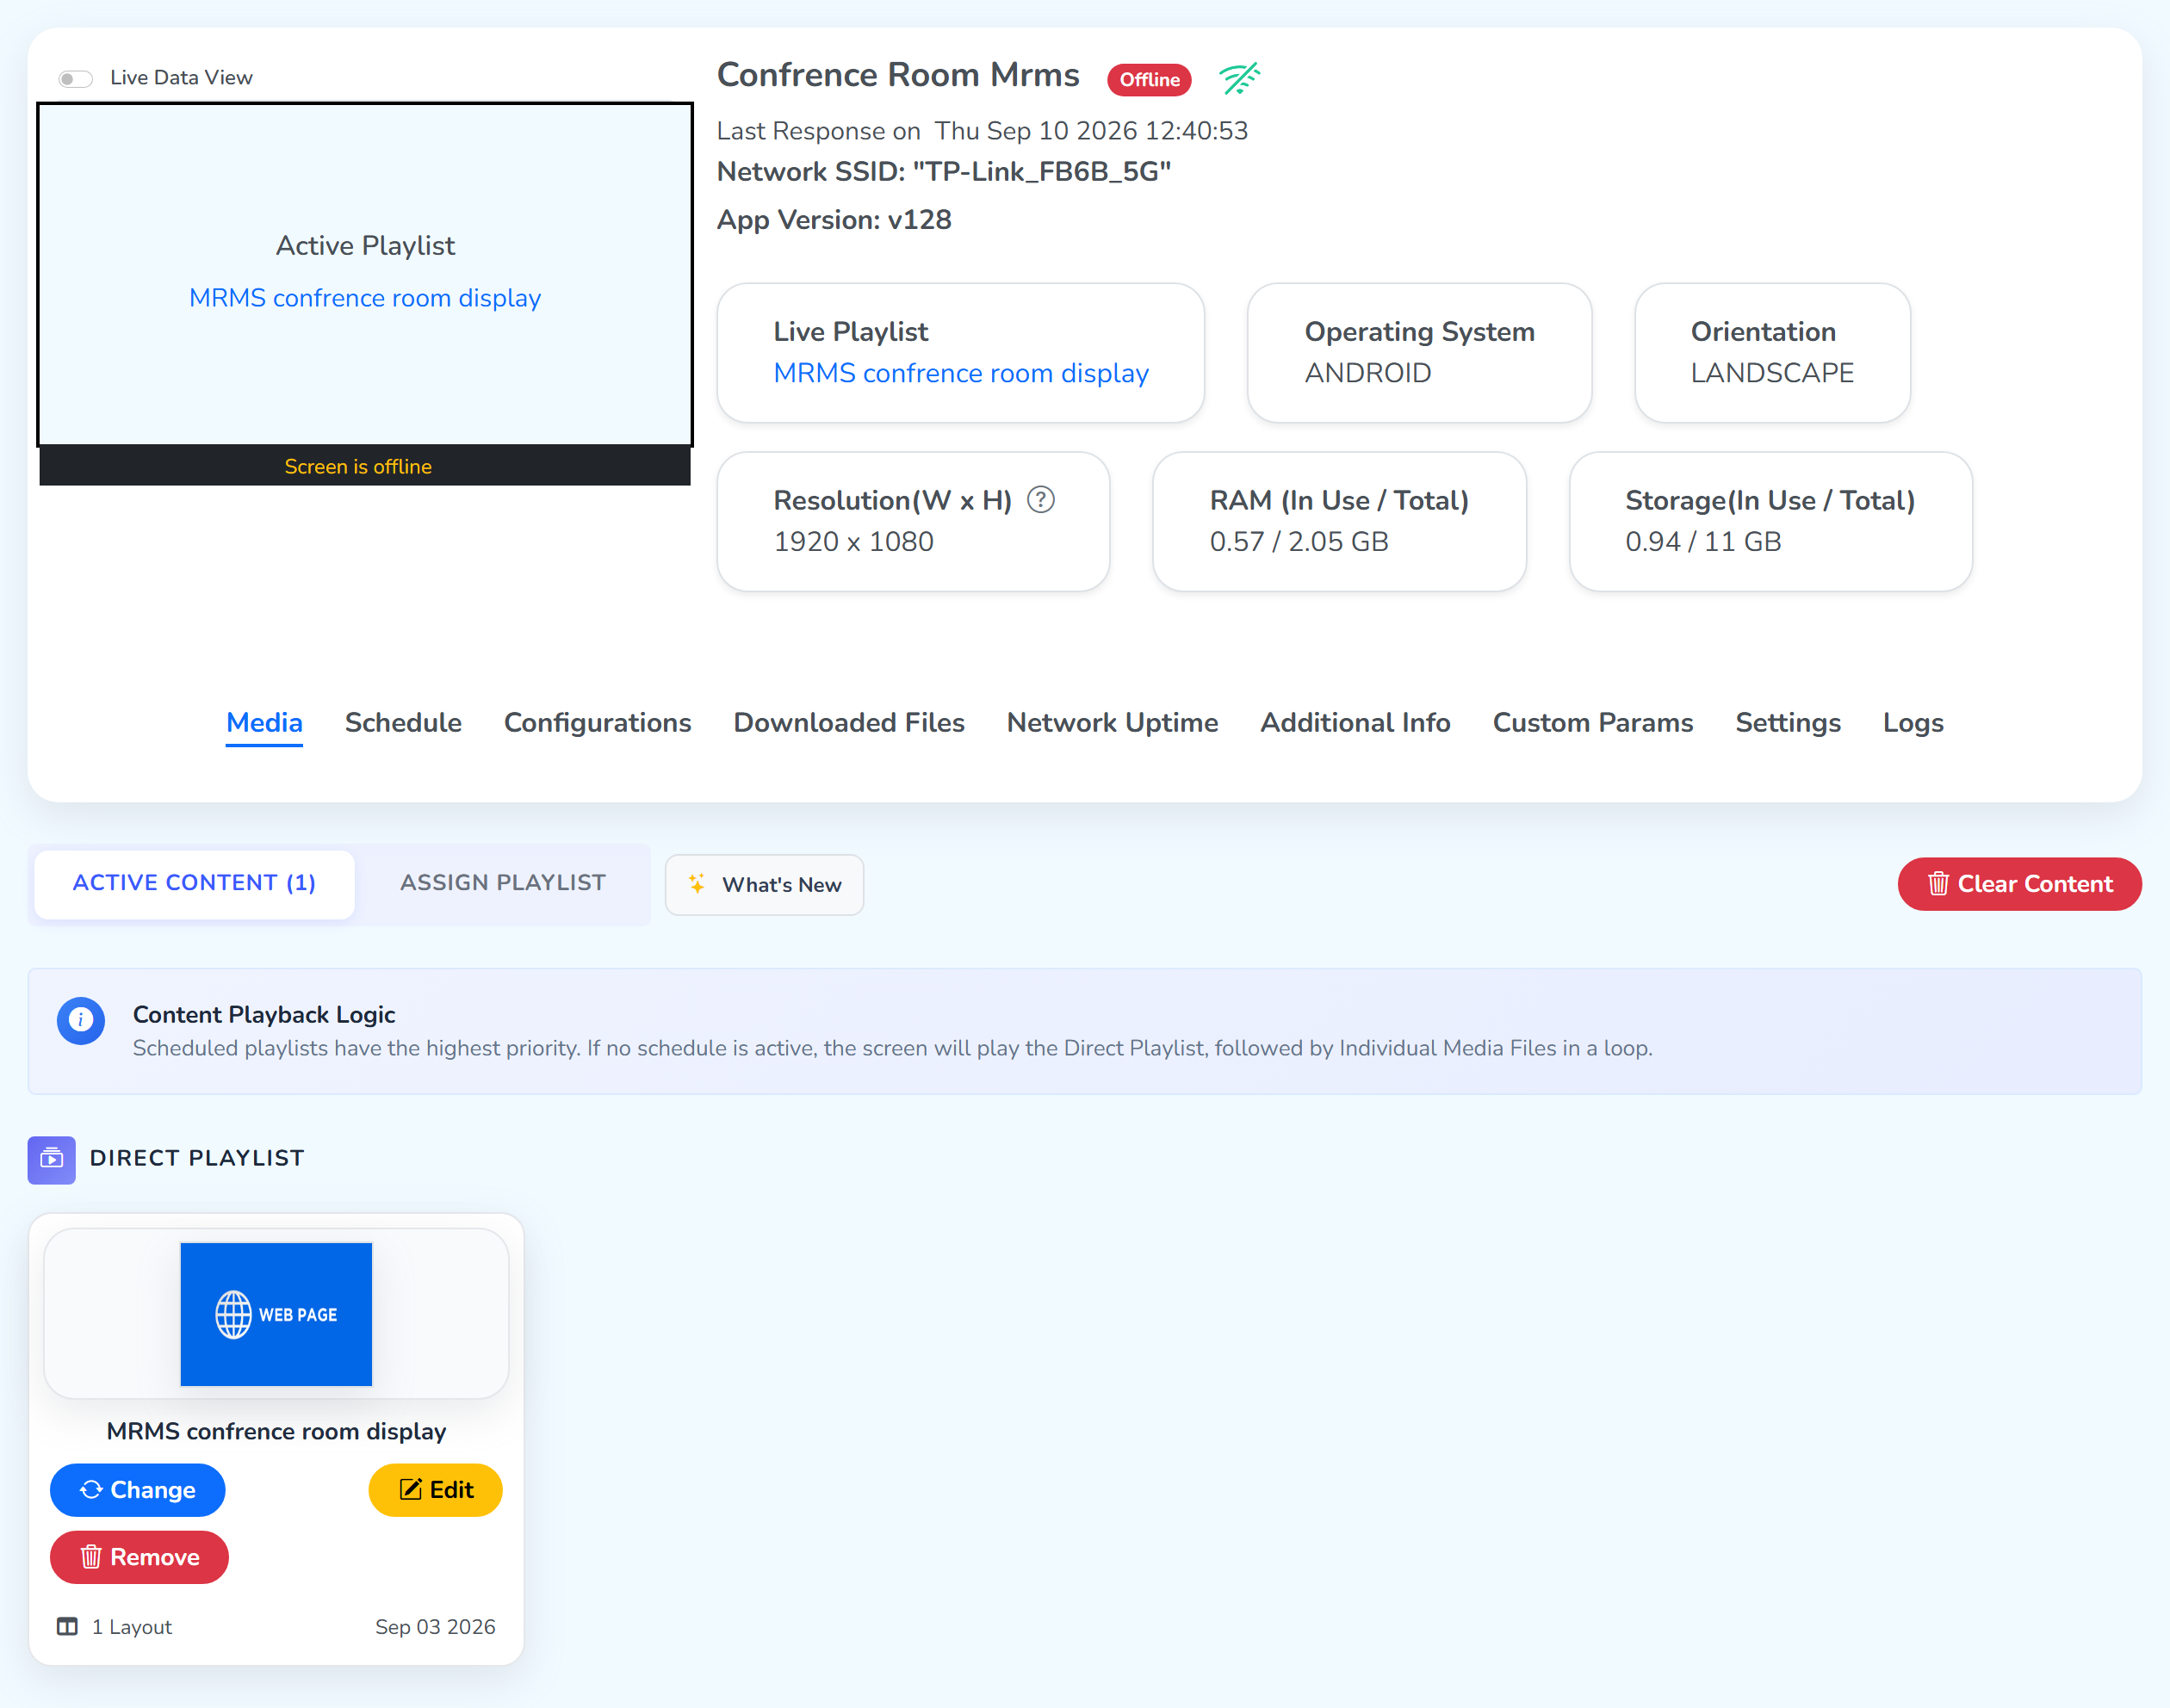Open the Configurations tab
This screenshot has width=2170, height=1708.
pyautogui.click(x=597, y=723)
